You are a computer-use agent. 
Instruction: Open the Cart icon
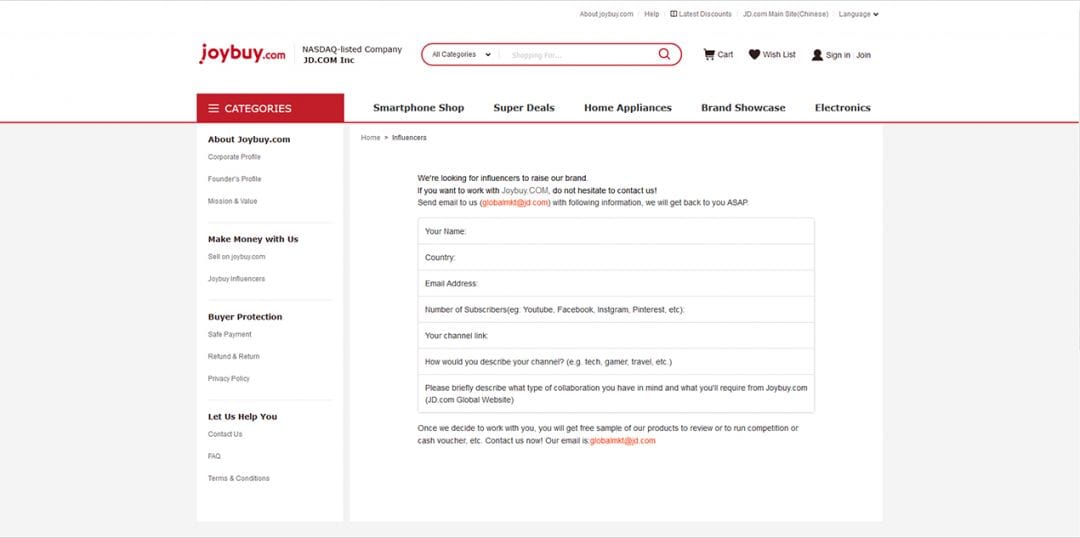[709, 54]
